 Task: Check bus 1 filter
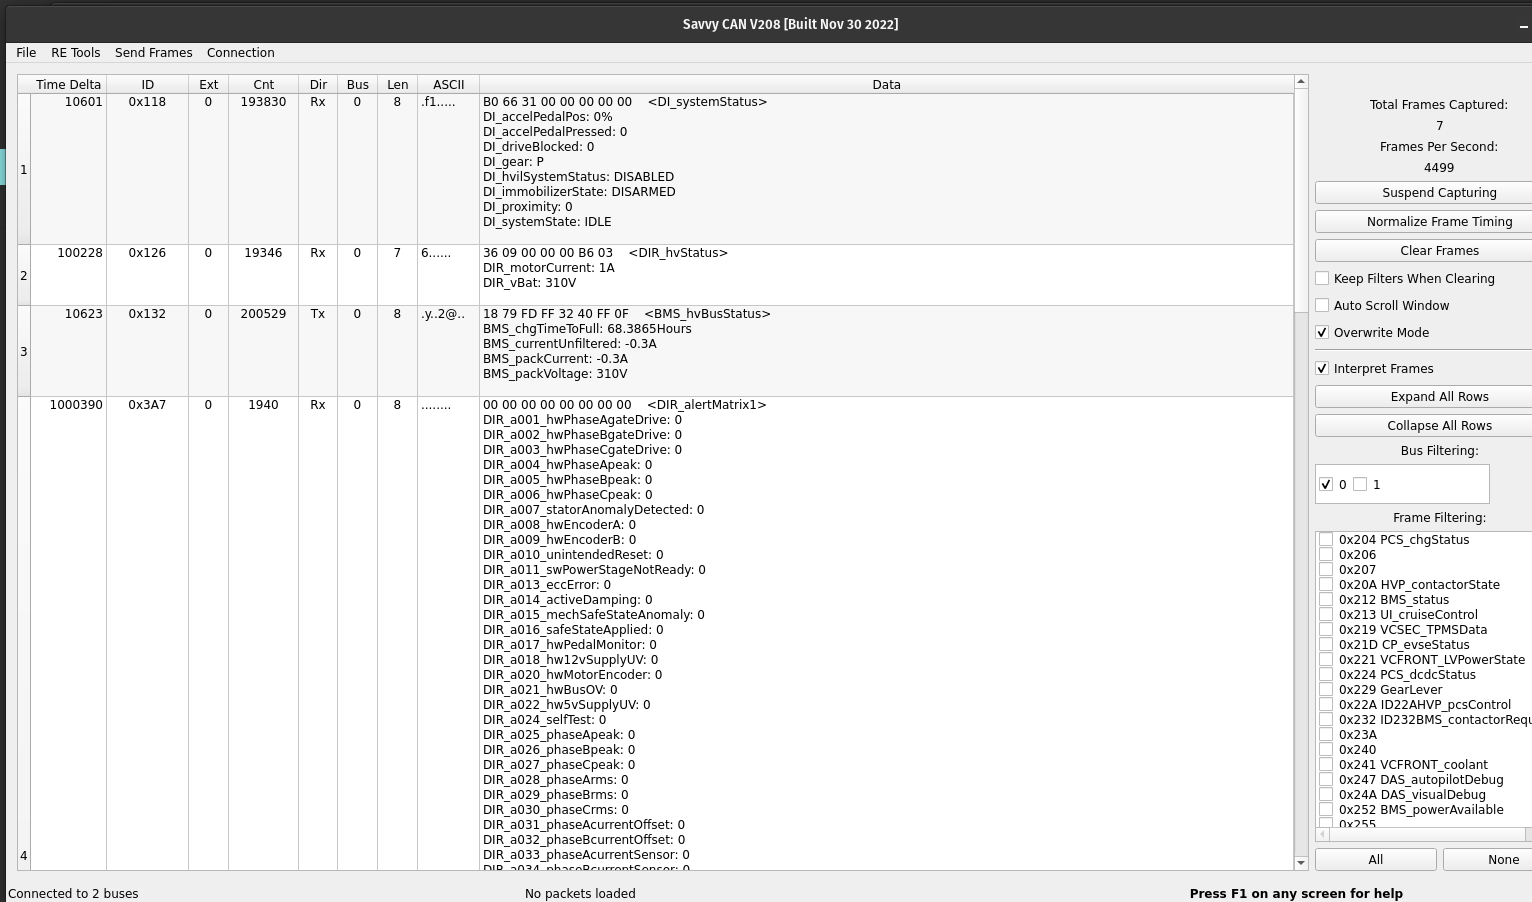click(x=1360, y=485)
